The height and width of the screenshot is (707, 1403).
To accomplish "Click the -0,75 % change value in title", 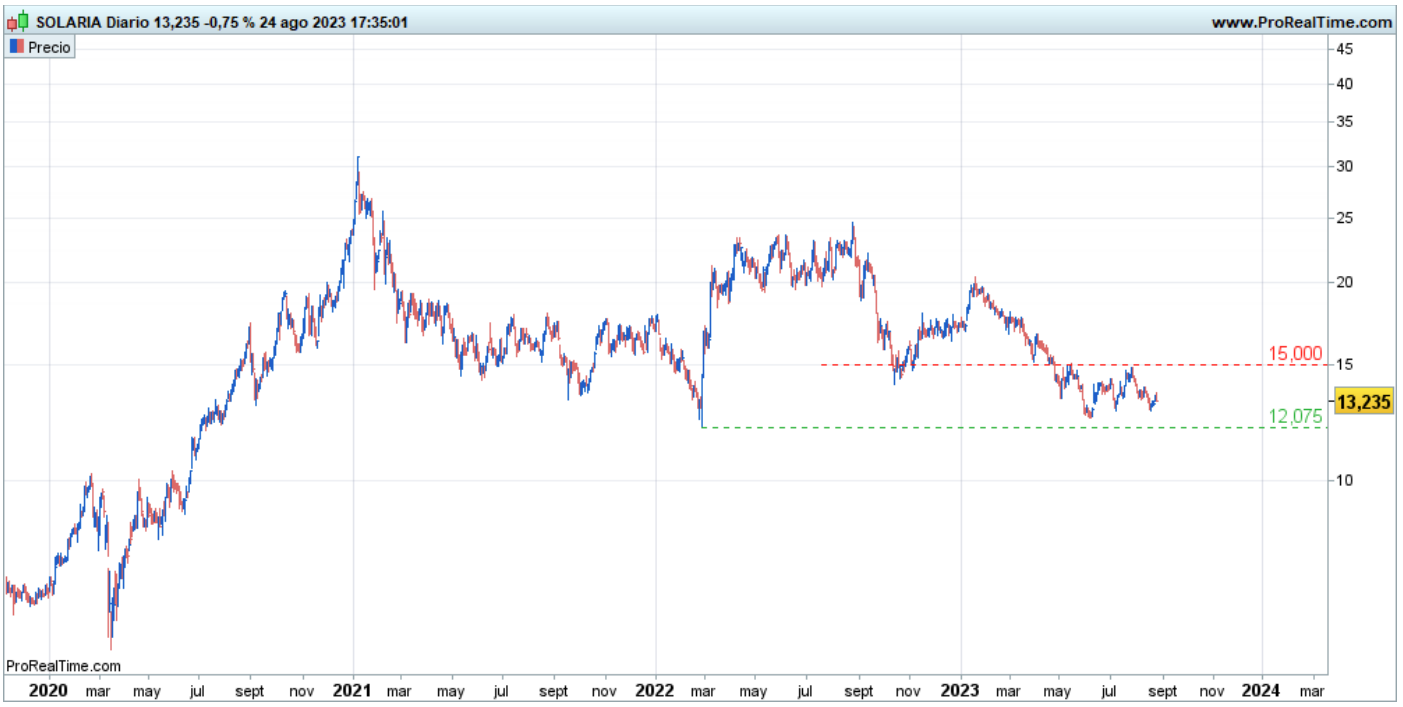I will tap(229, 22).
